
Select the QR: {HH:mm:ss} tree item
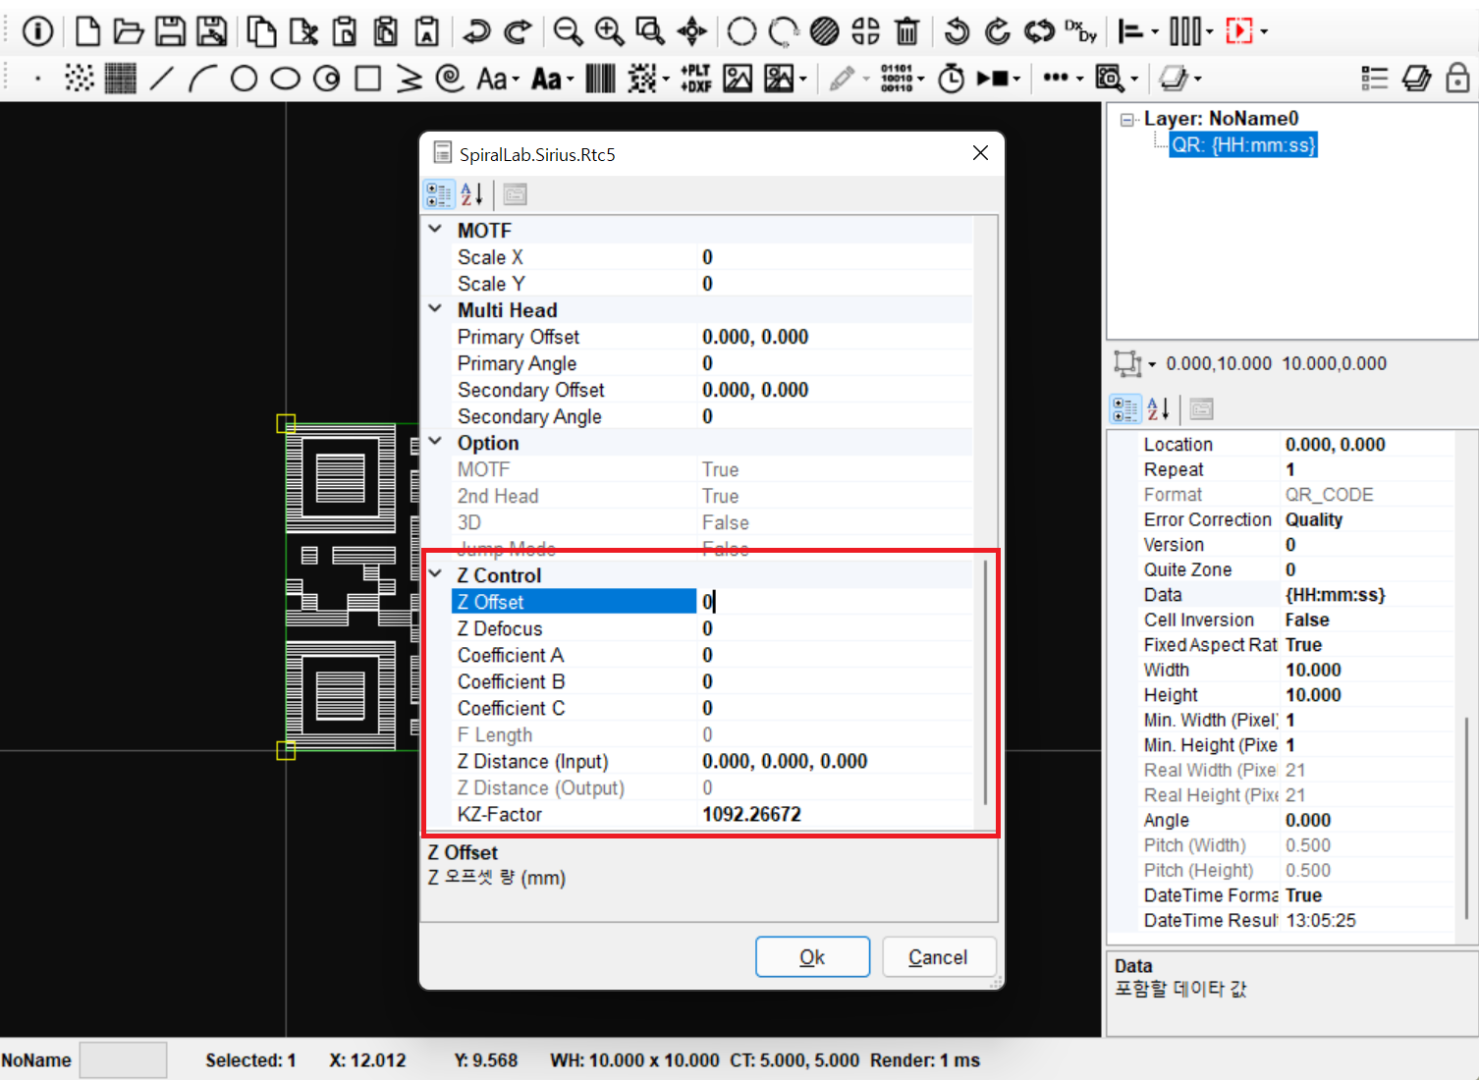[1243, 145]
